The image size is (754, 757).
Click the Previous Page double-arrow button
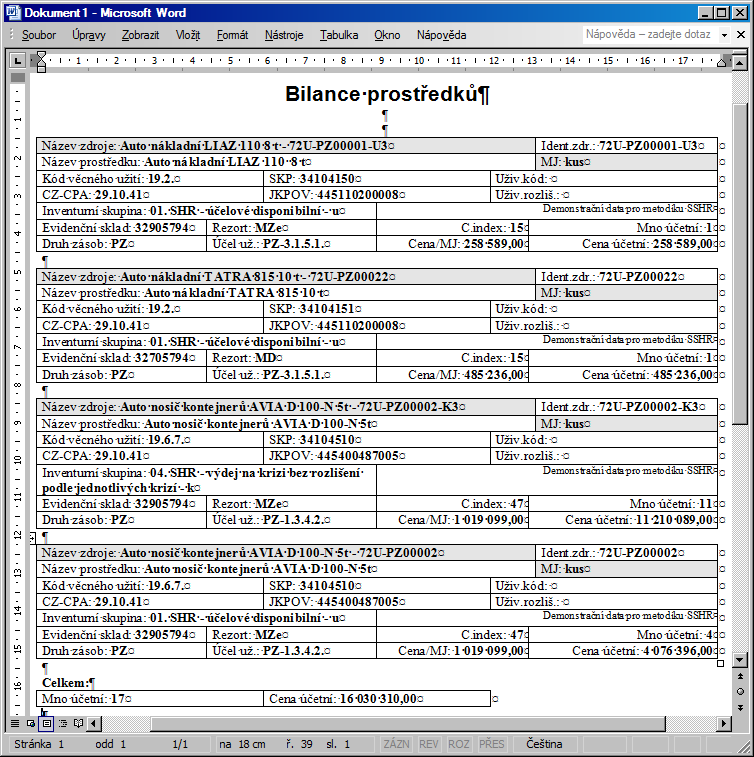740,677
